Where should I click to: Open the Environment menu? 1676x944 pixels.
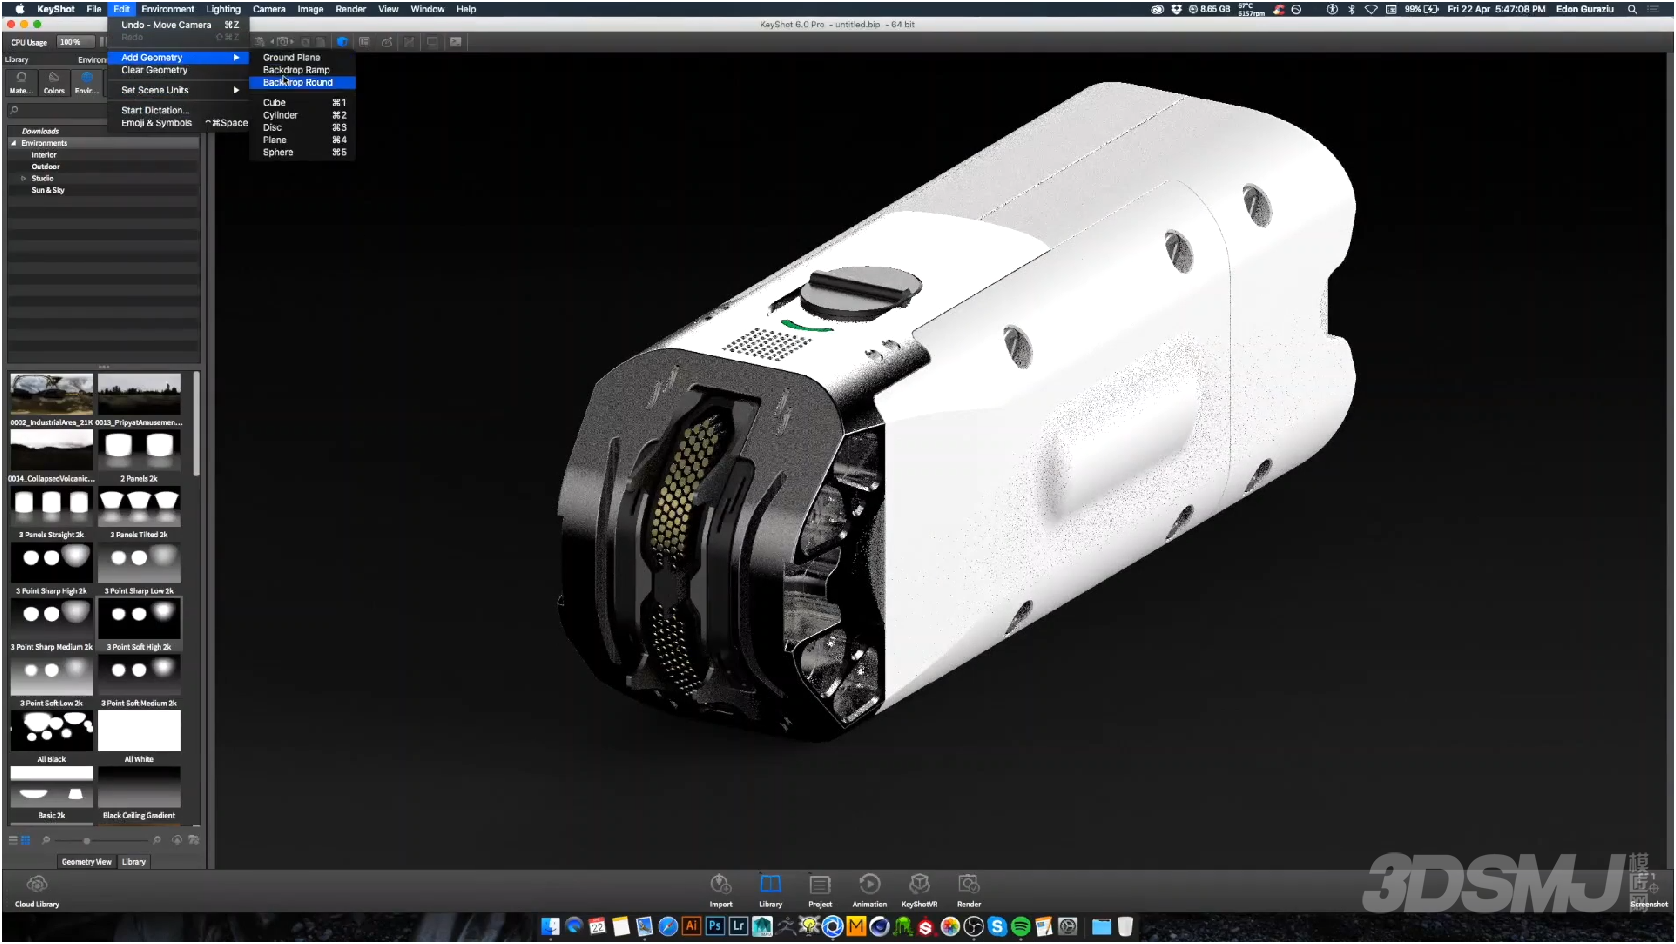pos(167,9)
